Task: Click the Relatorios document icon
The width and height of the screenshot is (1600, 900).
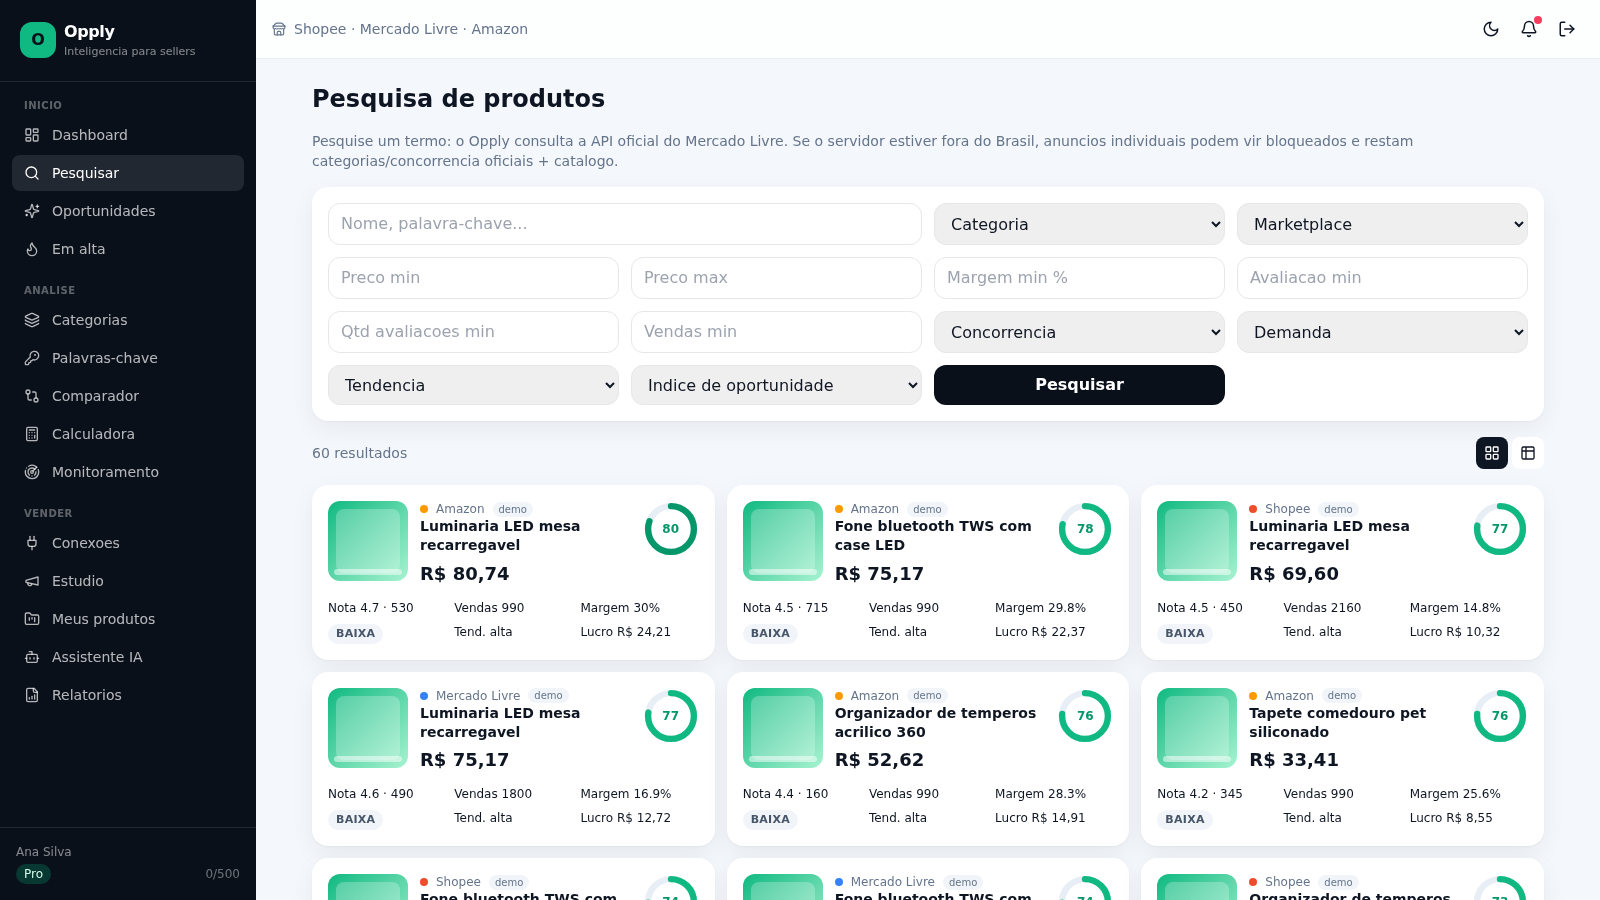Action: click(x=32, y=695)
